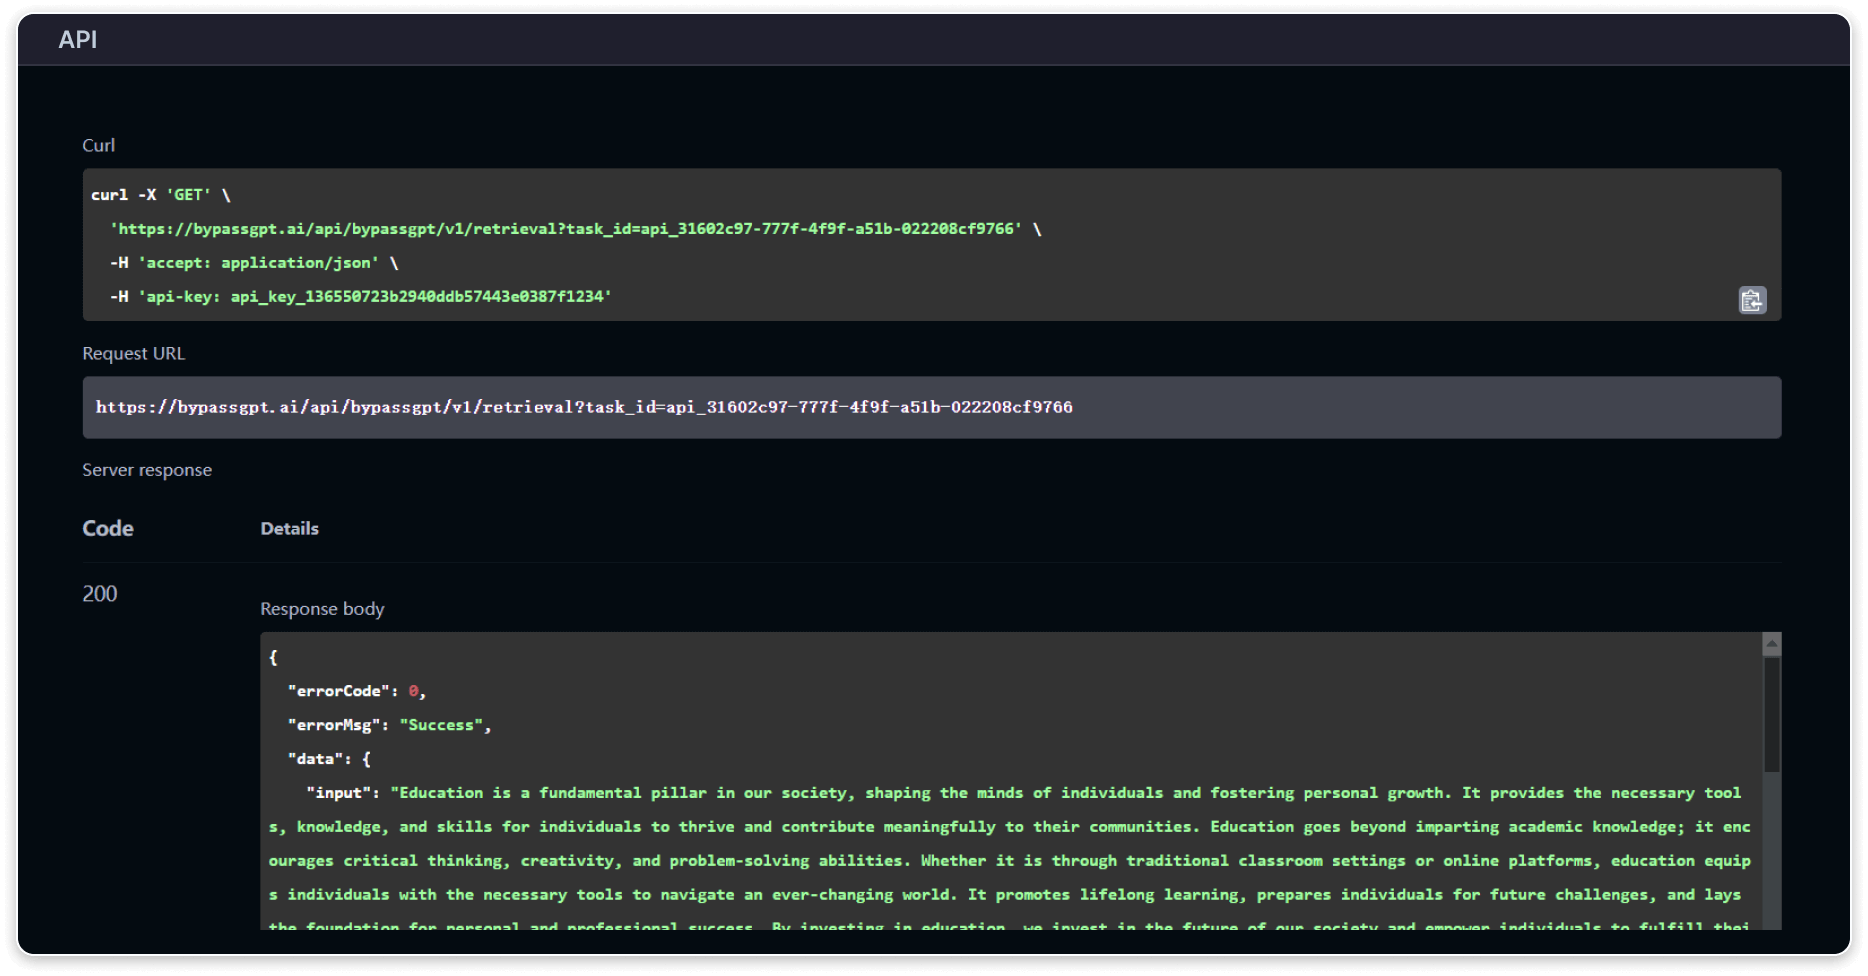This screenshot has width=1868, height=976.
Task: Click the Response body label
Action: point(322,609)
